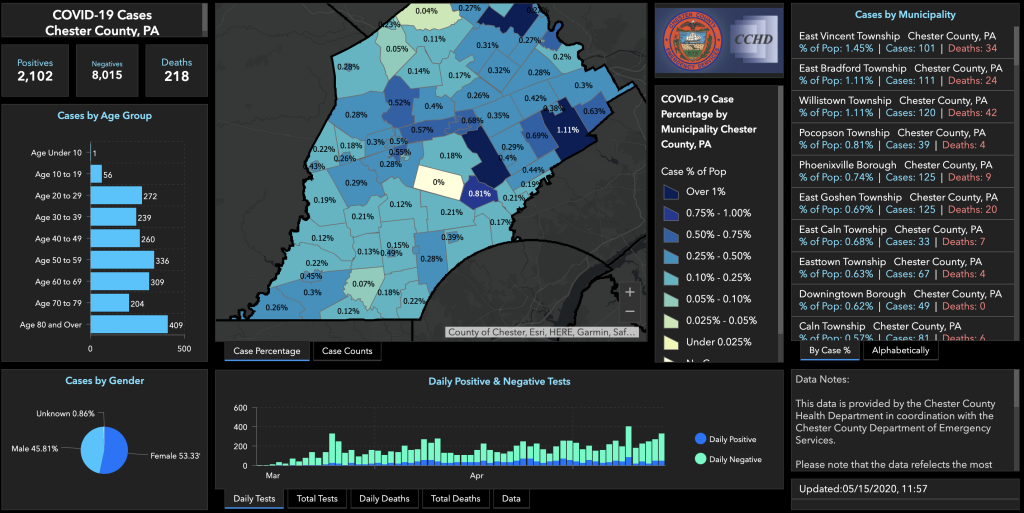Click the Male pie chart slice
Screen dimensions: 1024x513
[91, 450]
